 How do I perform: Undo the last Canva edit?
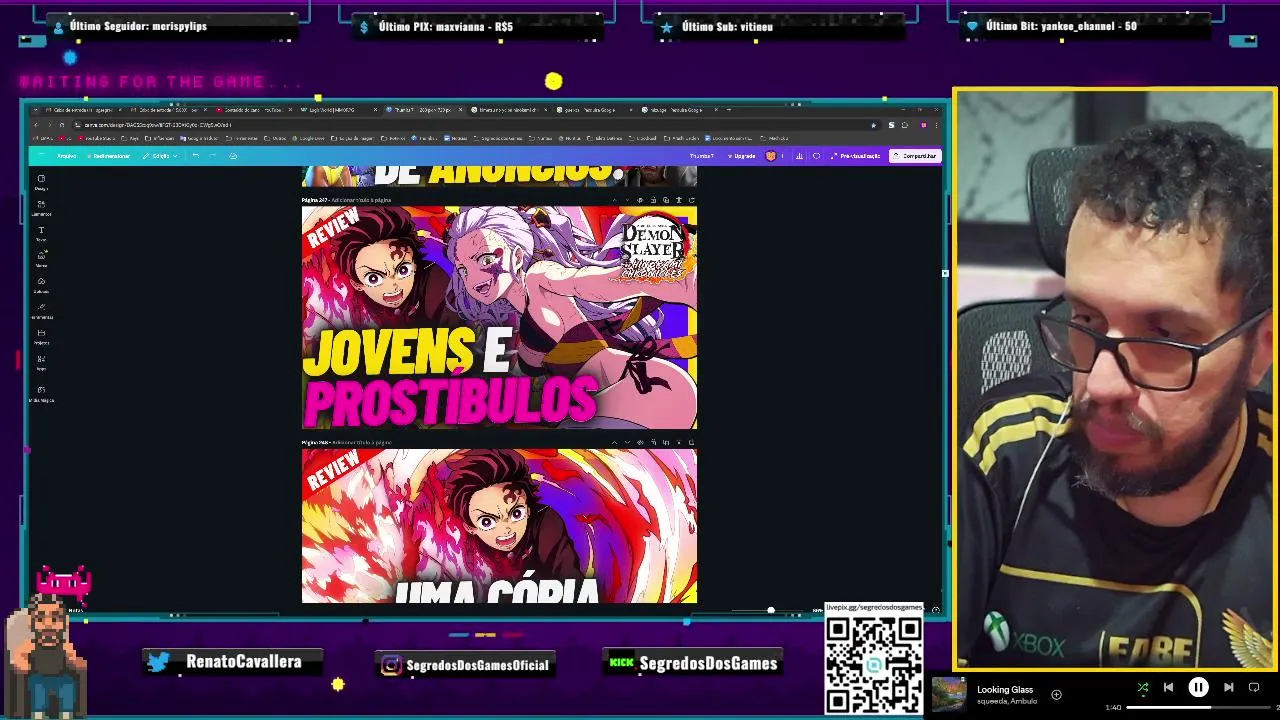click(x=195, y=156)
